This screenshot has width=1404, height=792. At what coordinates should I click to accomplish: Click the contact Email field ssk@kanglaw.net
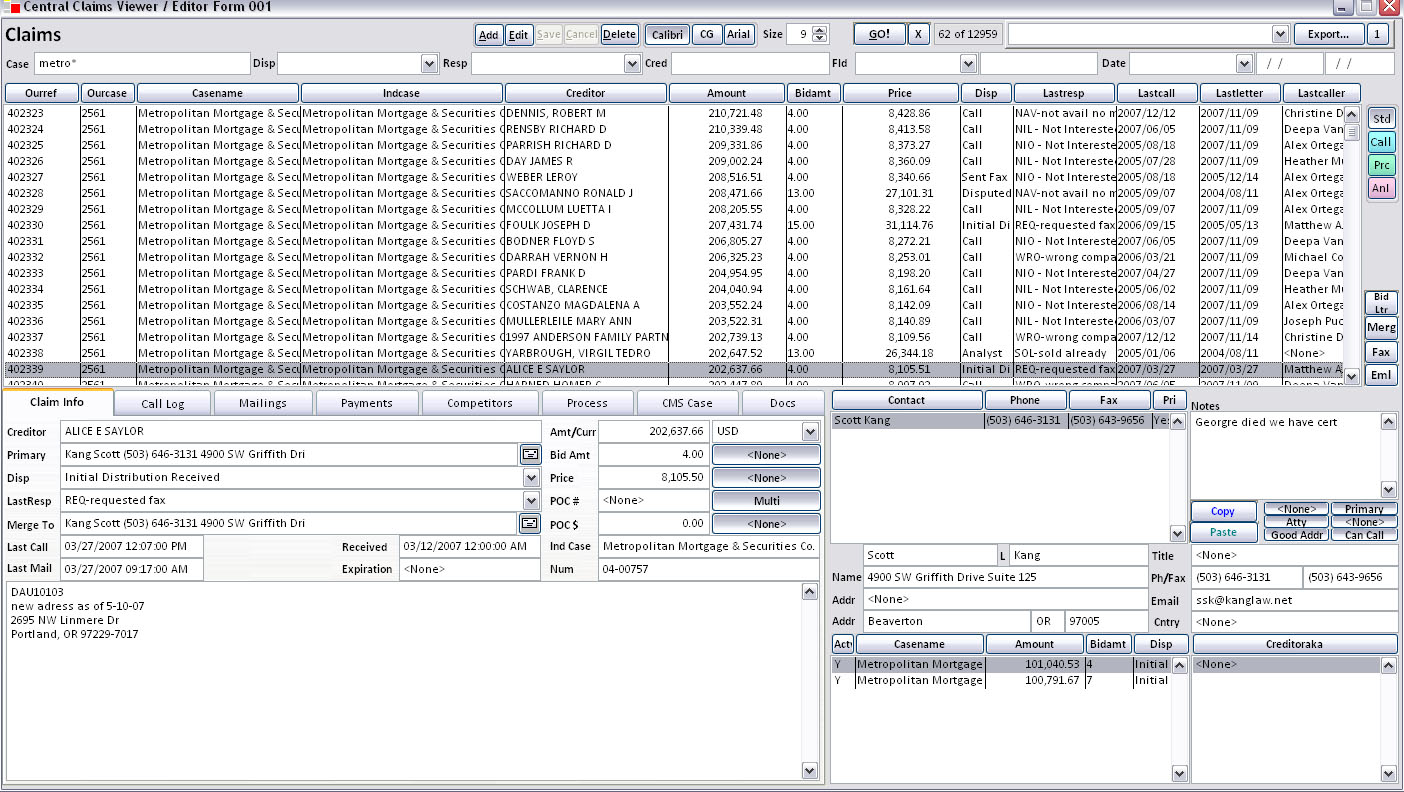pyautogui.click(x=1295, y=600)
